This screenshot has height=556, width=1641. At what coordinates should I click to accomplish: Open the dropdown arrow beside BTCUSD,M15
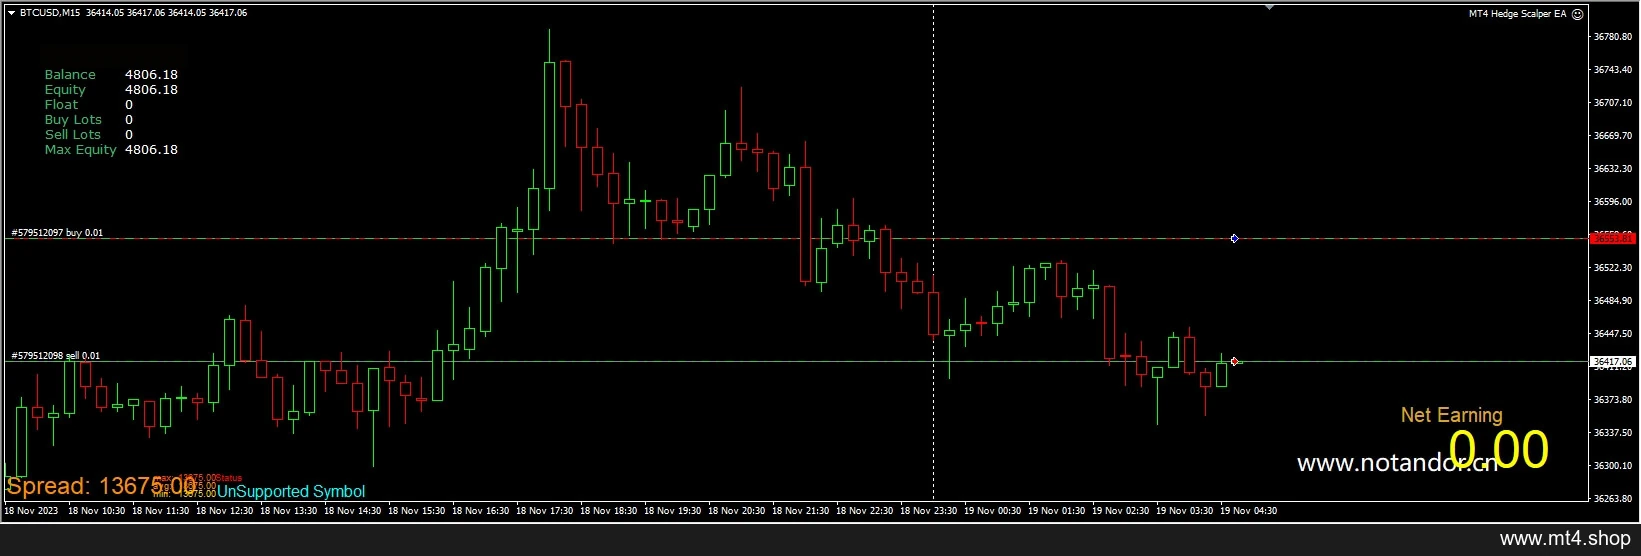11,13
